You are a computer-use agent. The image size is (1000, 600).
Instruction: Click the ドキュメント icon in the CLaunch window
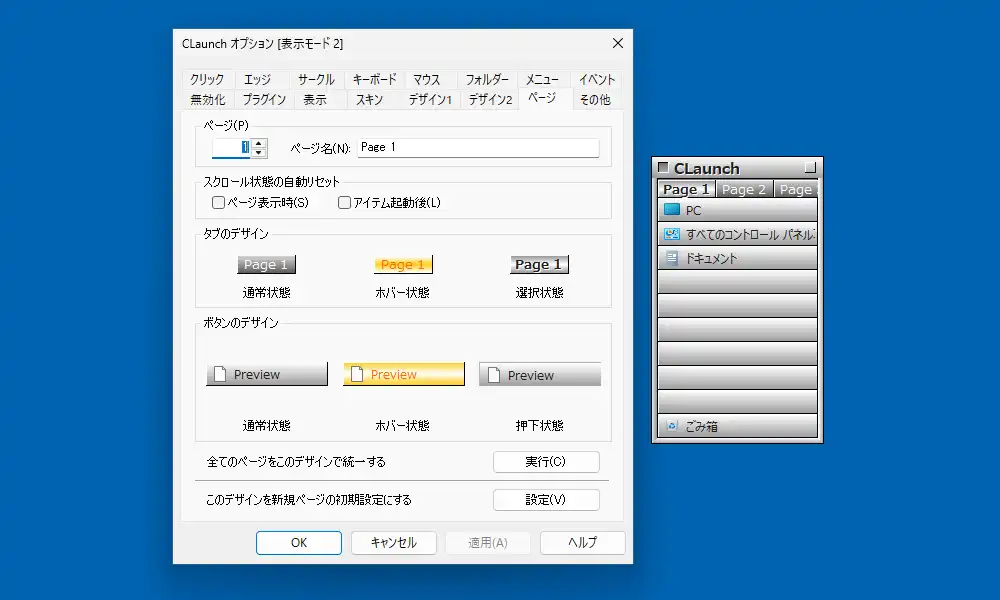(x=672, y=258)
